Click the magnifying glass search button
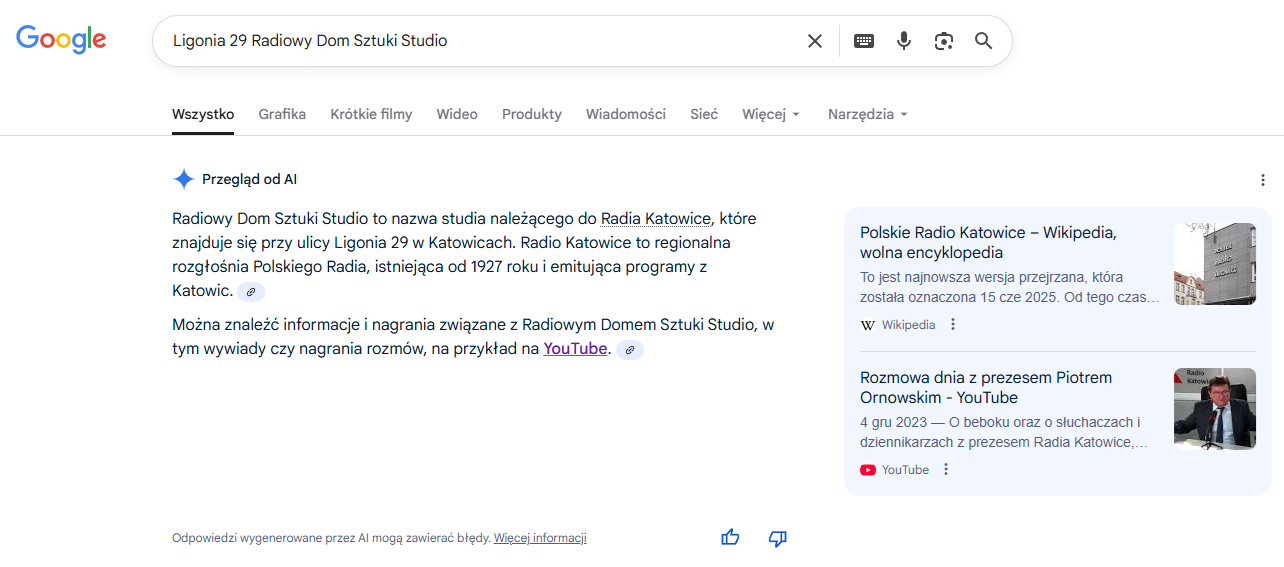The height and width of the screenshot is (567, 1284). coord(984,41)
